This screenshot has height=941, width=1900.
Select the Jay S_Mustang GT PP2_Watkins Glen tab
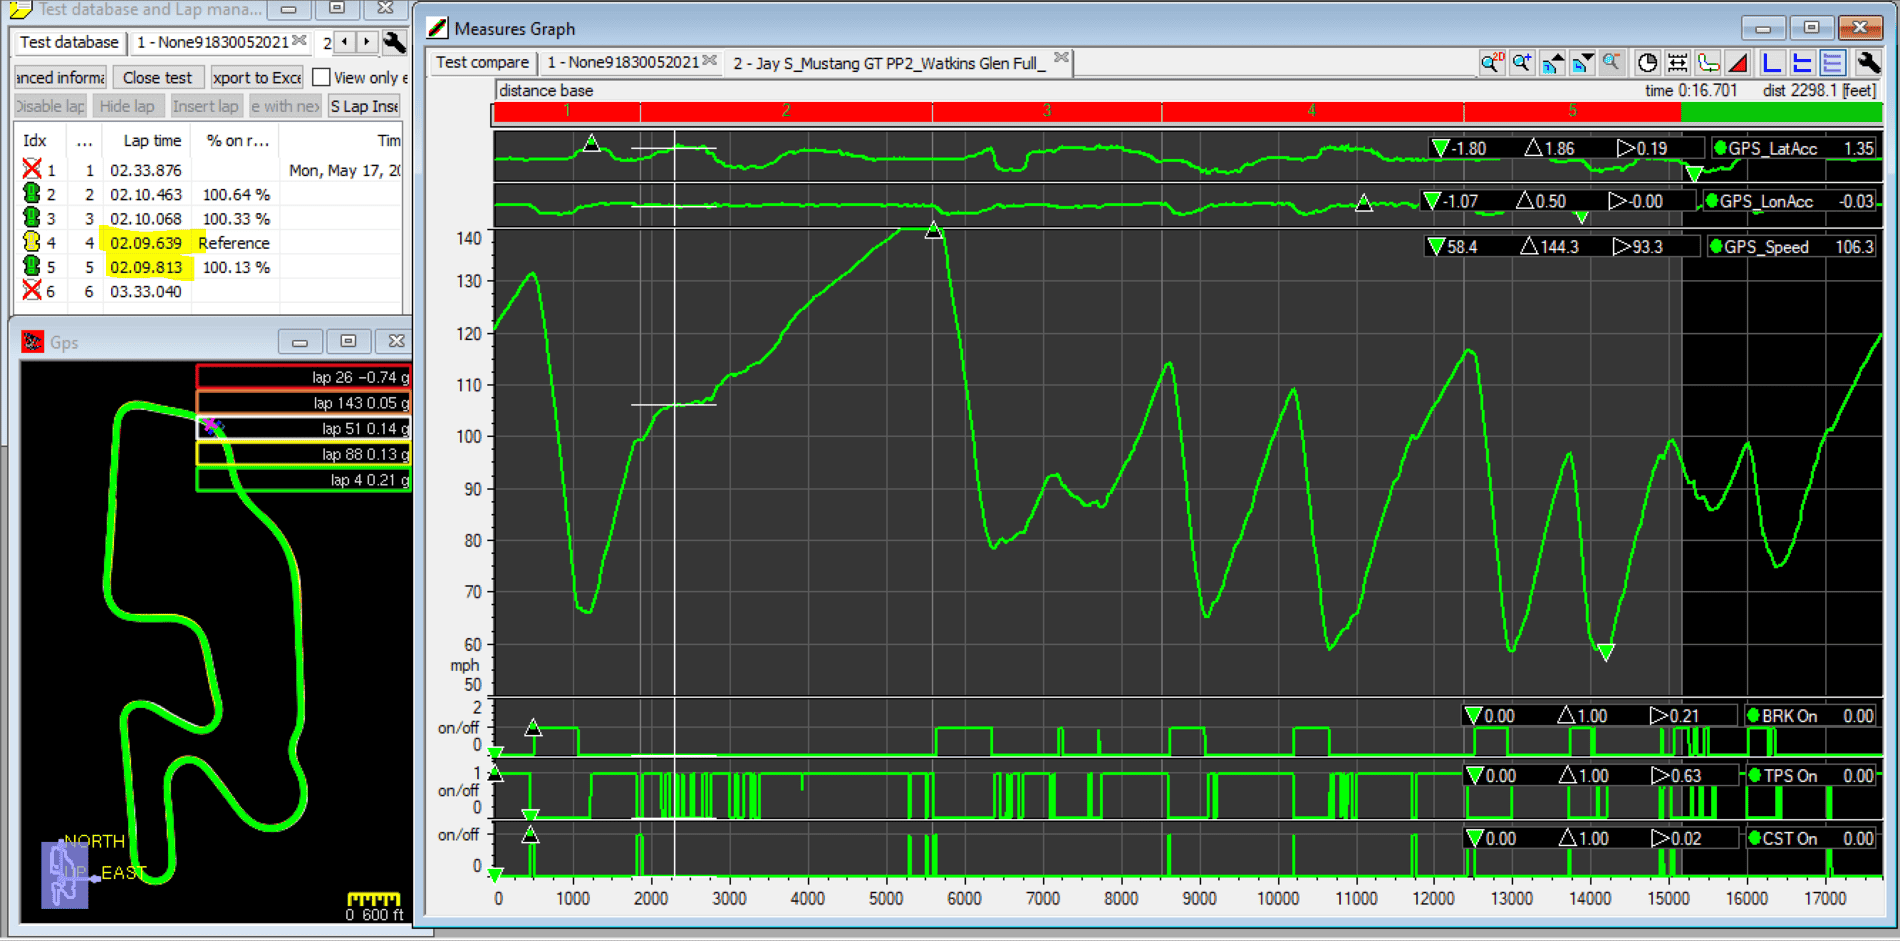pyautogui.click(x=898, y=63)
